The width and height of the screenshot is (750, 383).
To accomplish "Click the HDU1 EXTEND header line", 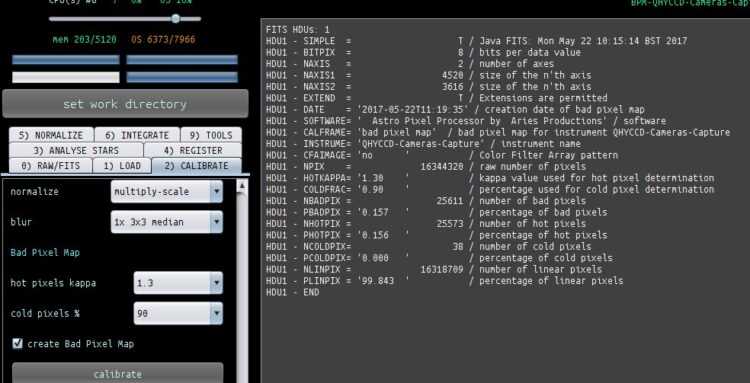I will point(436,98).
